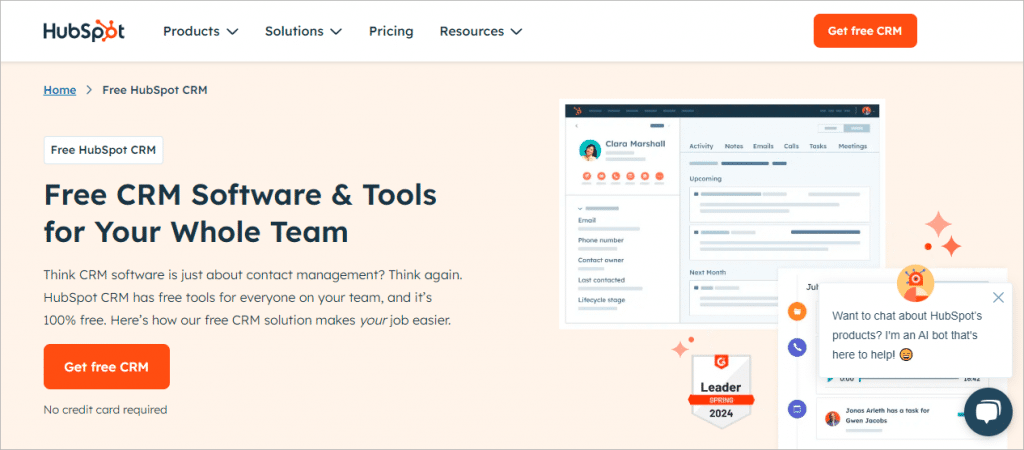Click the 'Lifecycle stage' field label
Viewport: 1024px width, 450px height.
click(601, 300)
